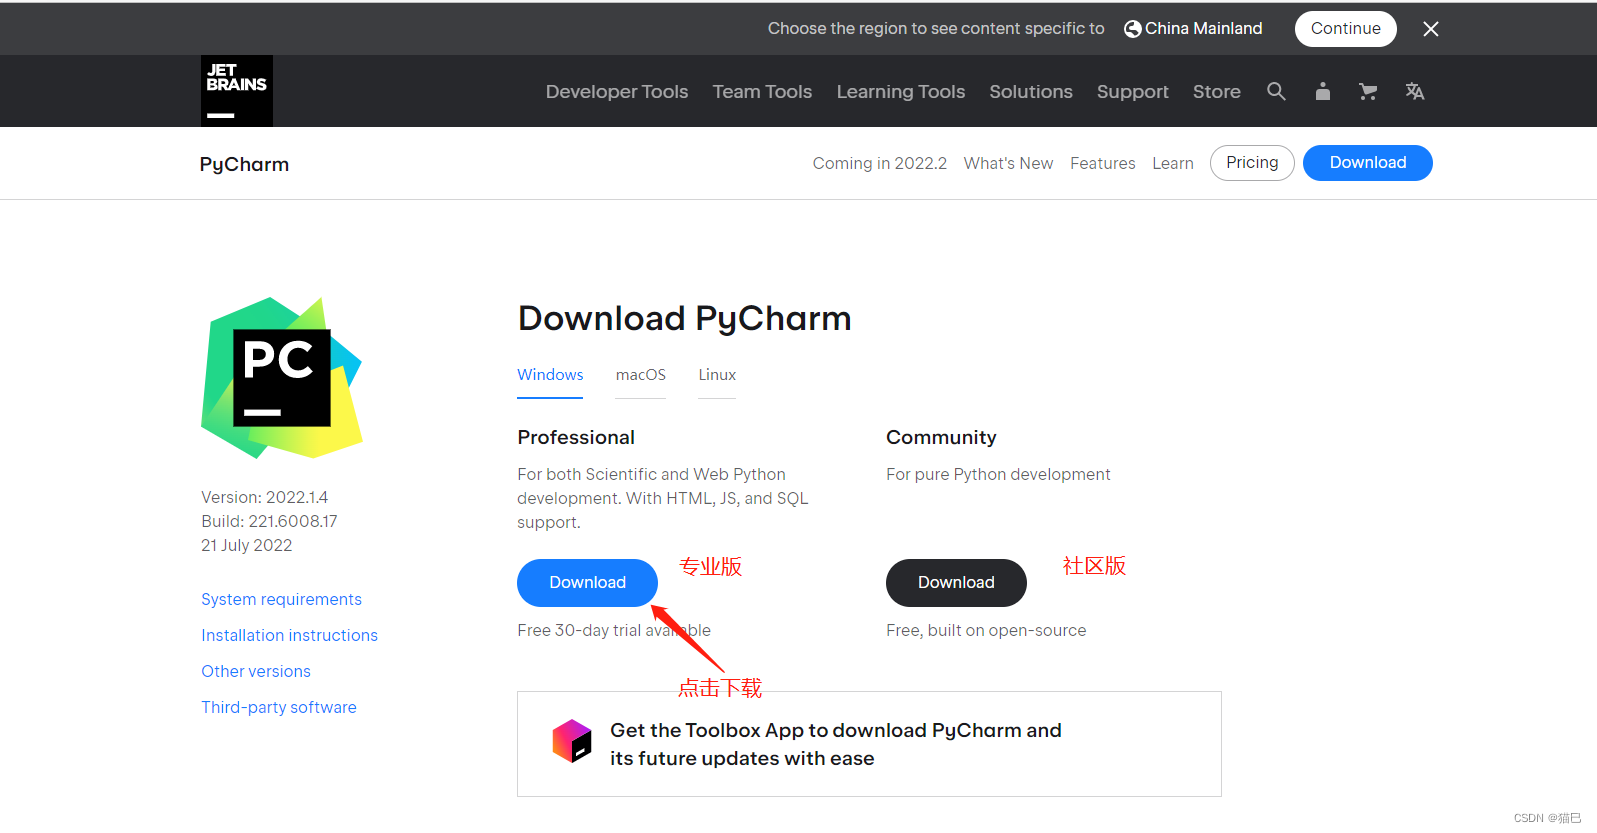Open Coming in 2022.2 page
The image size is (1597, 833).
(x=880, y=163)
